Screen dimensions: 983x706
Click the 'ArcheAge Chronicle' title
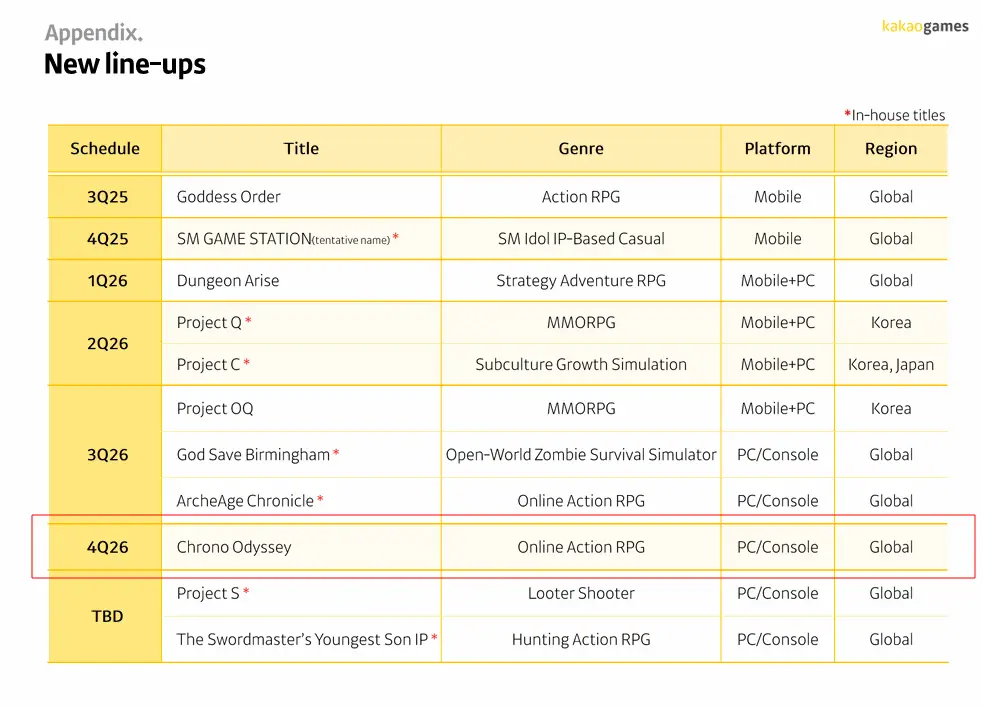[x=245, y=501]
